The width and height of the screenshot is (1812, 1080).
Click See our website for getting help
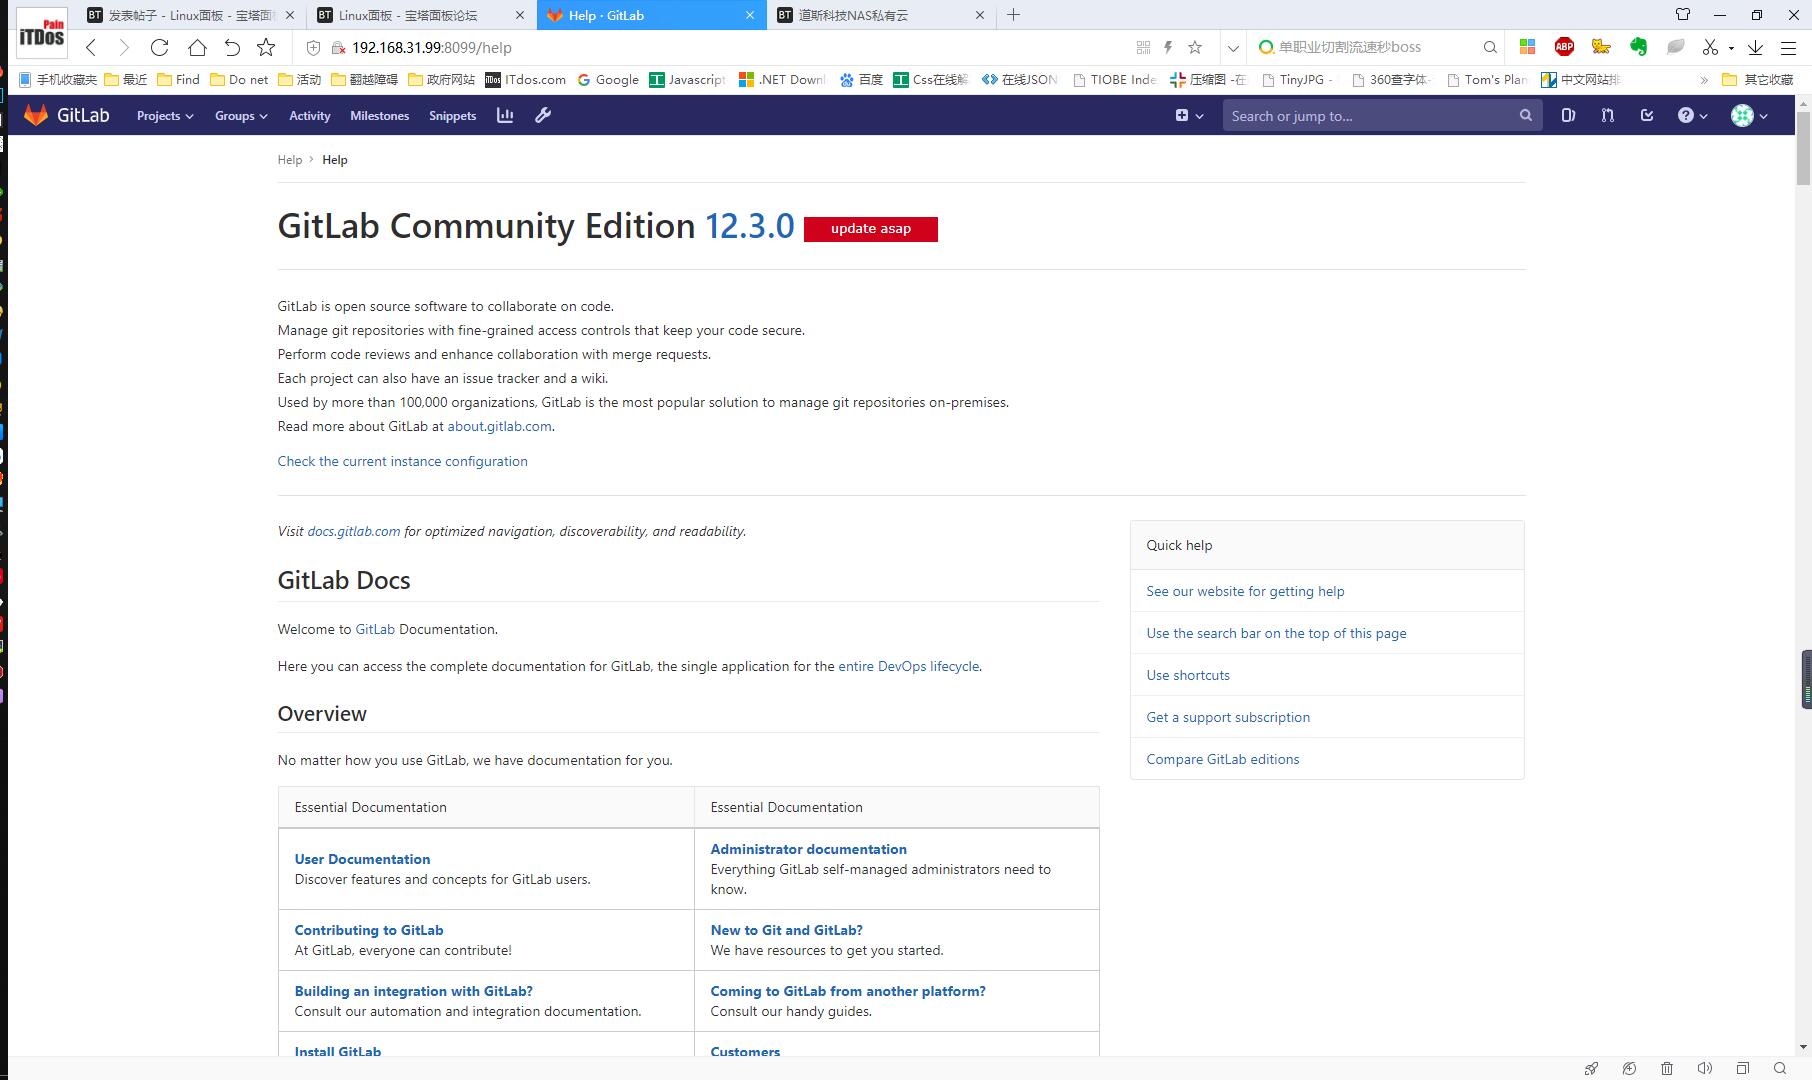[x=1245, y=591]
